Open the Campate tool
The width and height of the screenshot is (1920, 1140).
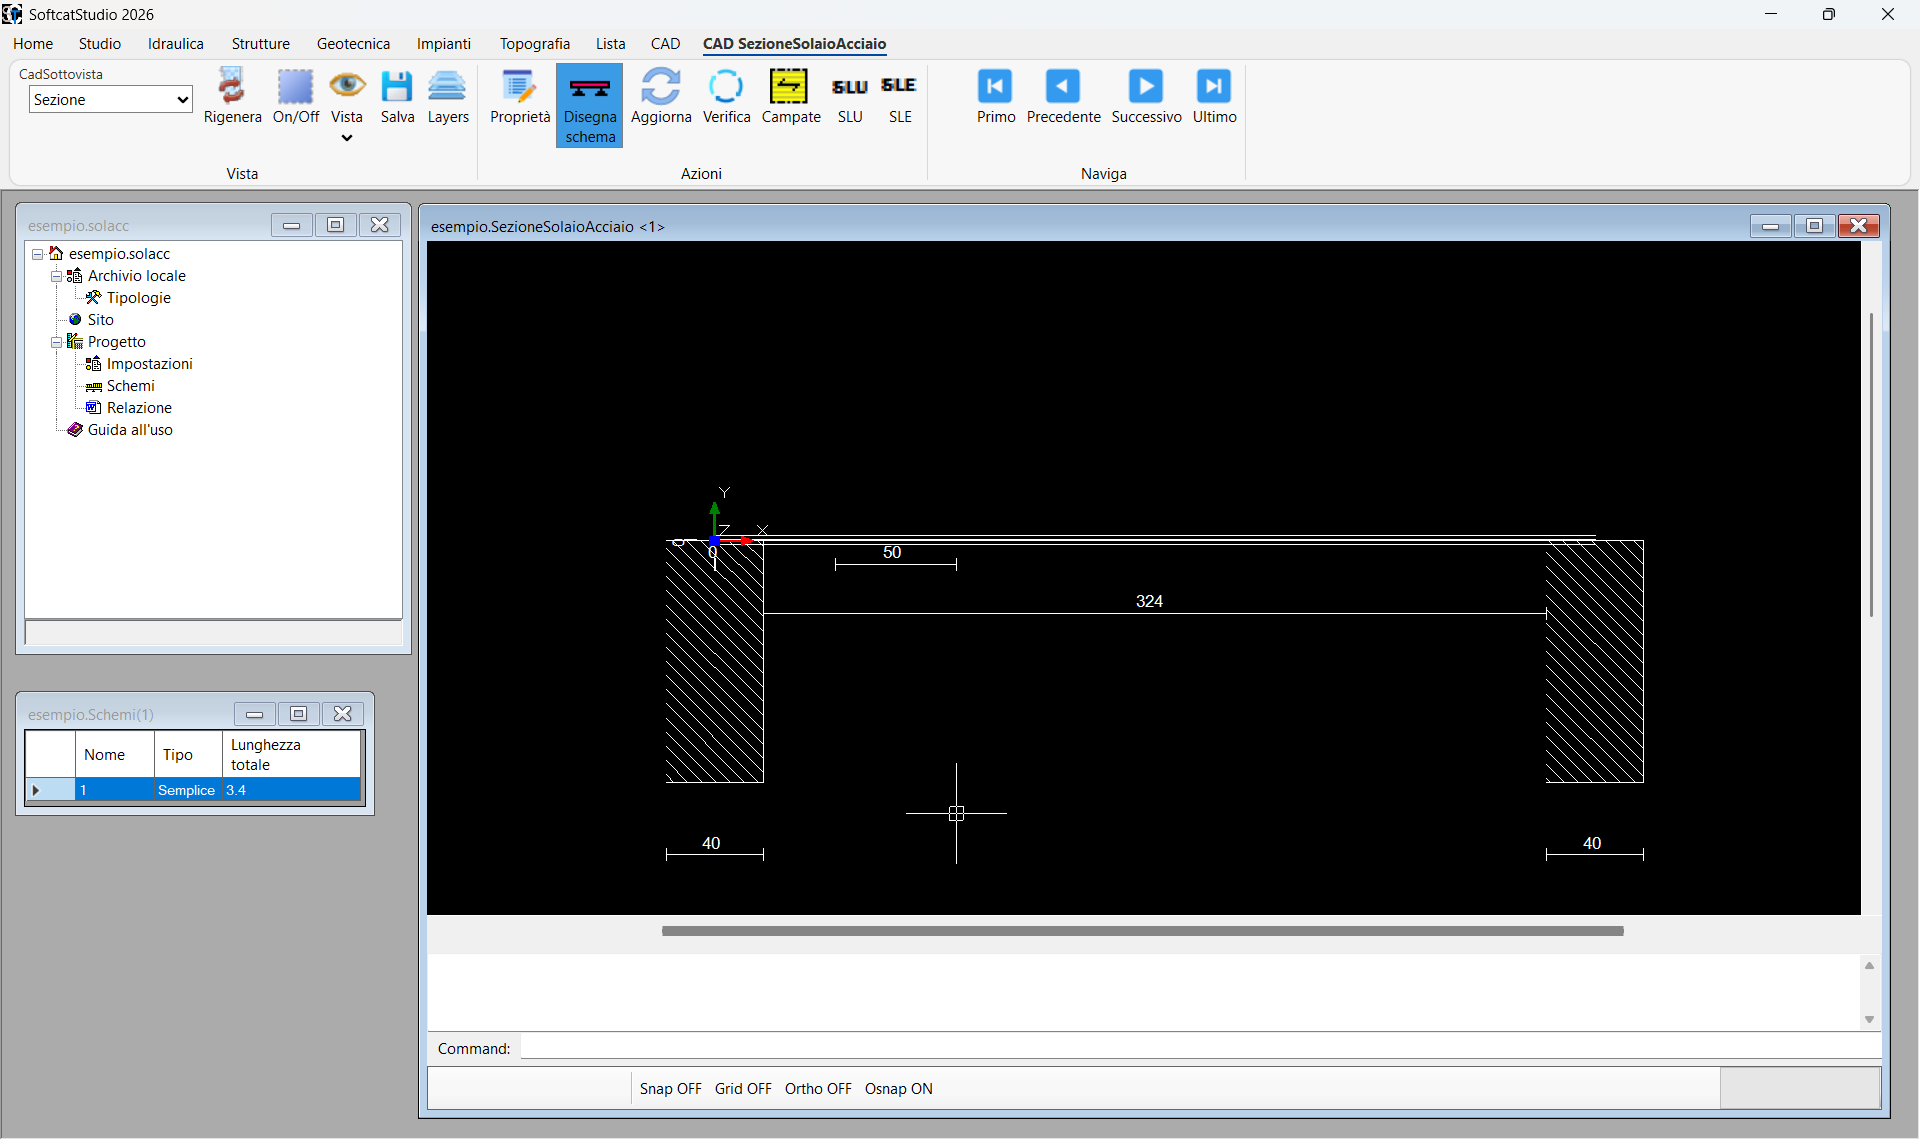tap(791, 97)
